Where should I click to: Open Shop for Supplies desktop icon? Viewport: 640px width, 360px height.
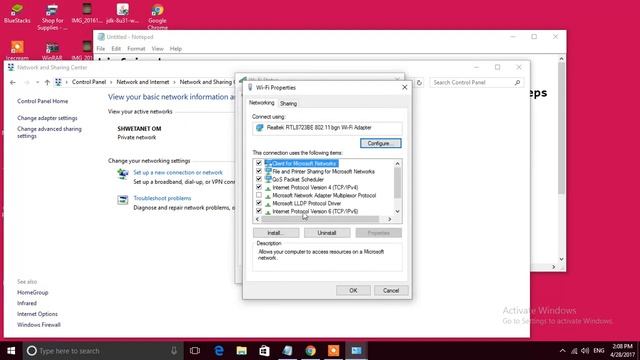point(52,16)
